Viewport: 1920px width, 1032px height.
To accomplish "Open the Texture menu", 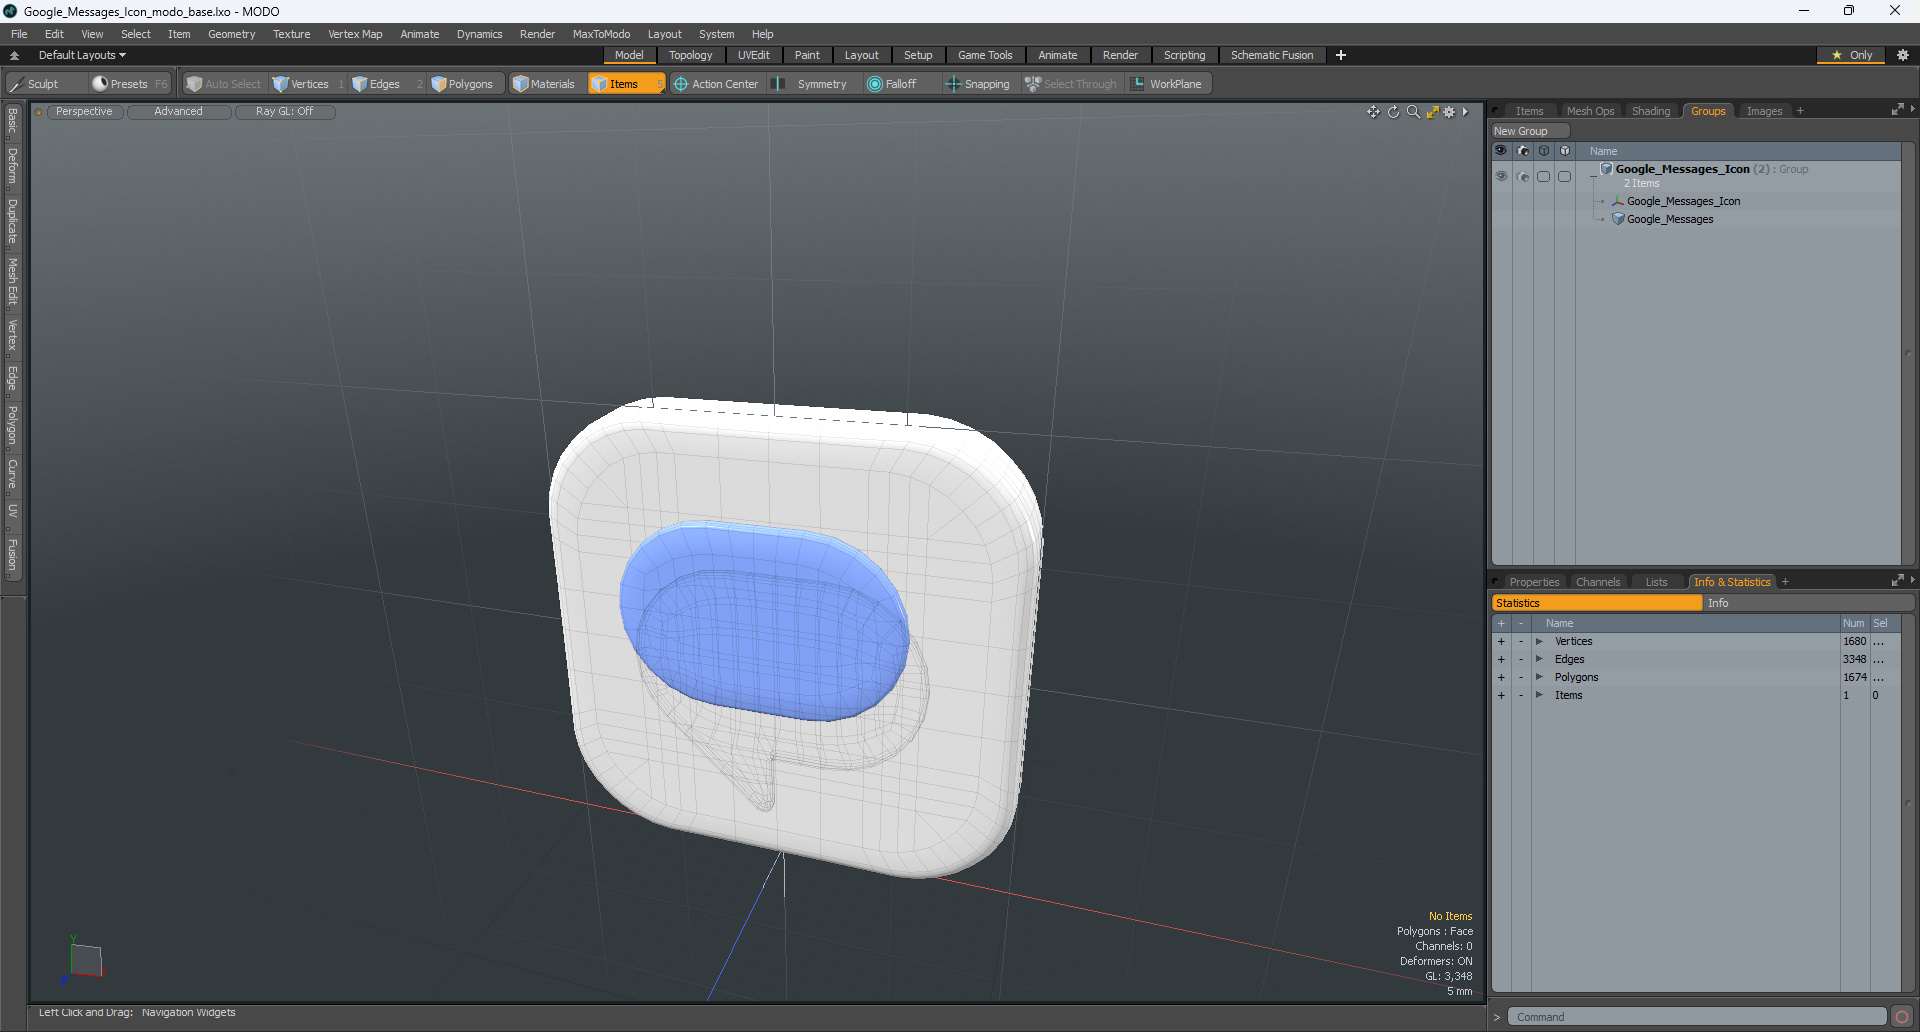I will point(291,34).
